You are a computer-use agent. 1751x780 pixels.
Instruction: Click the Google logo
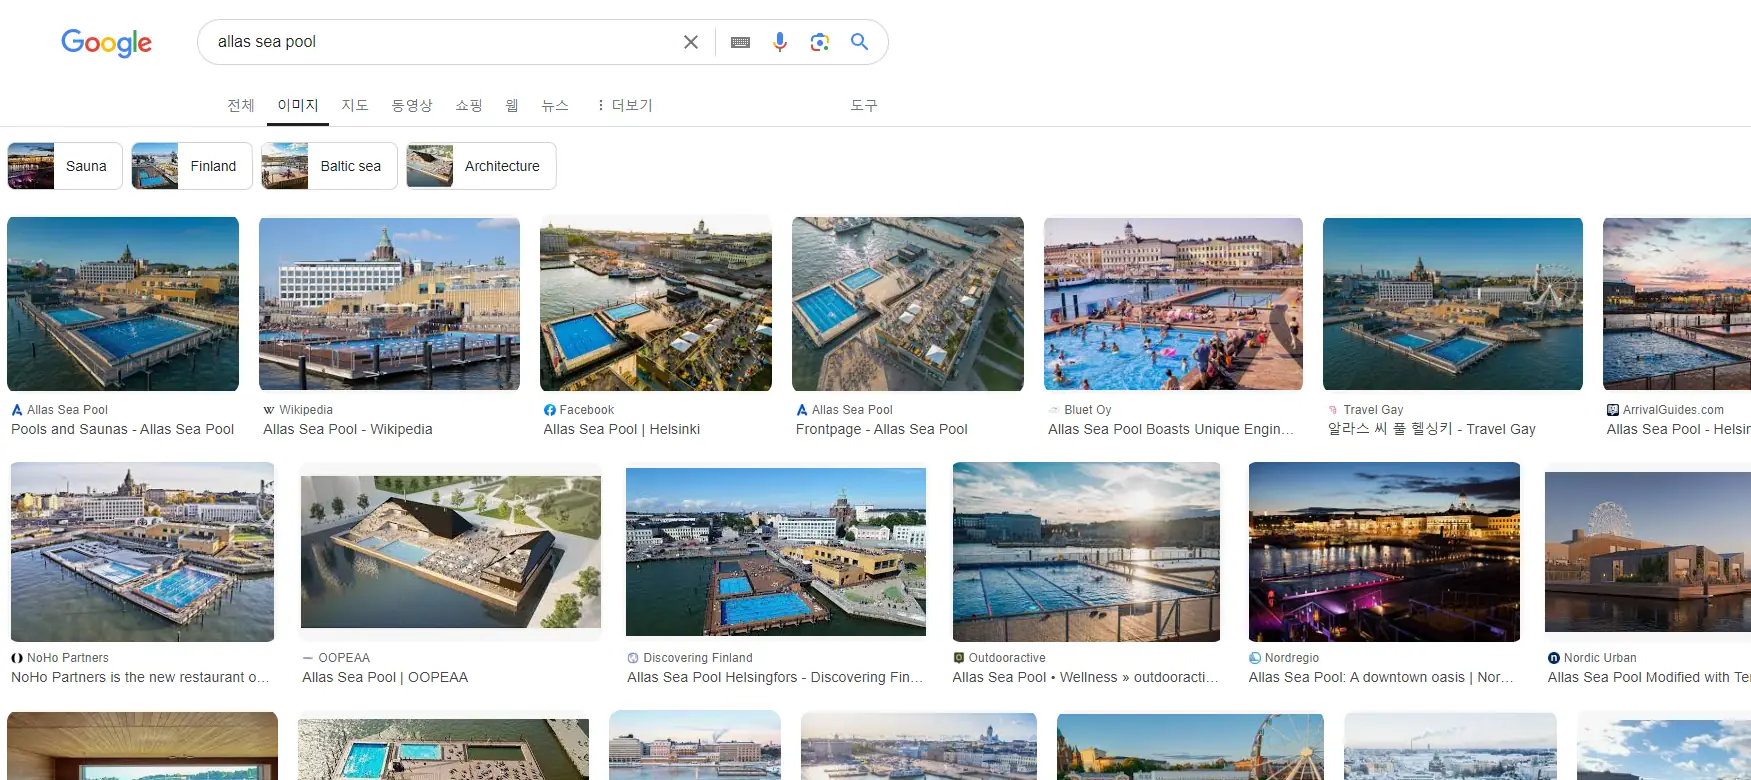(x=106, y=42)
